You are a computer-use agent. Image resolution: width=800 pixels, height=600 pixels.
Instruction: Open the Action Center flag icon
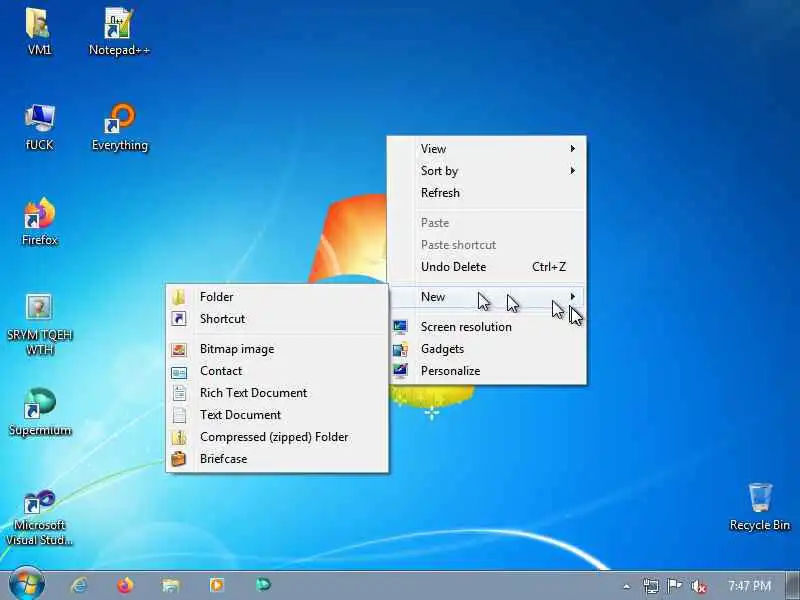pyautogui.click(x=674, y=586)
